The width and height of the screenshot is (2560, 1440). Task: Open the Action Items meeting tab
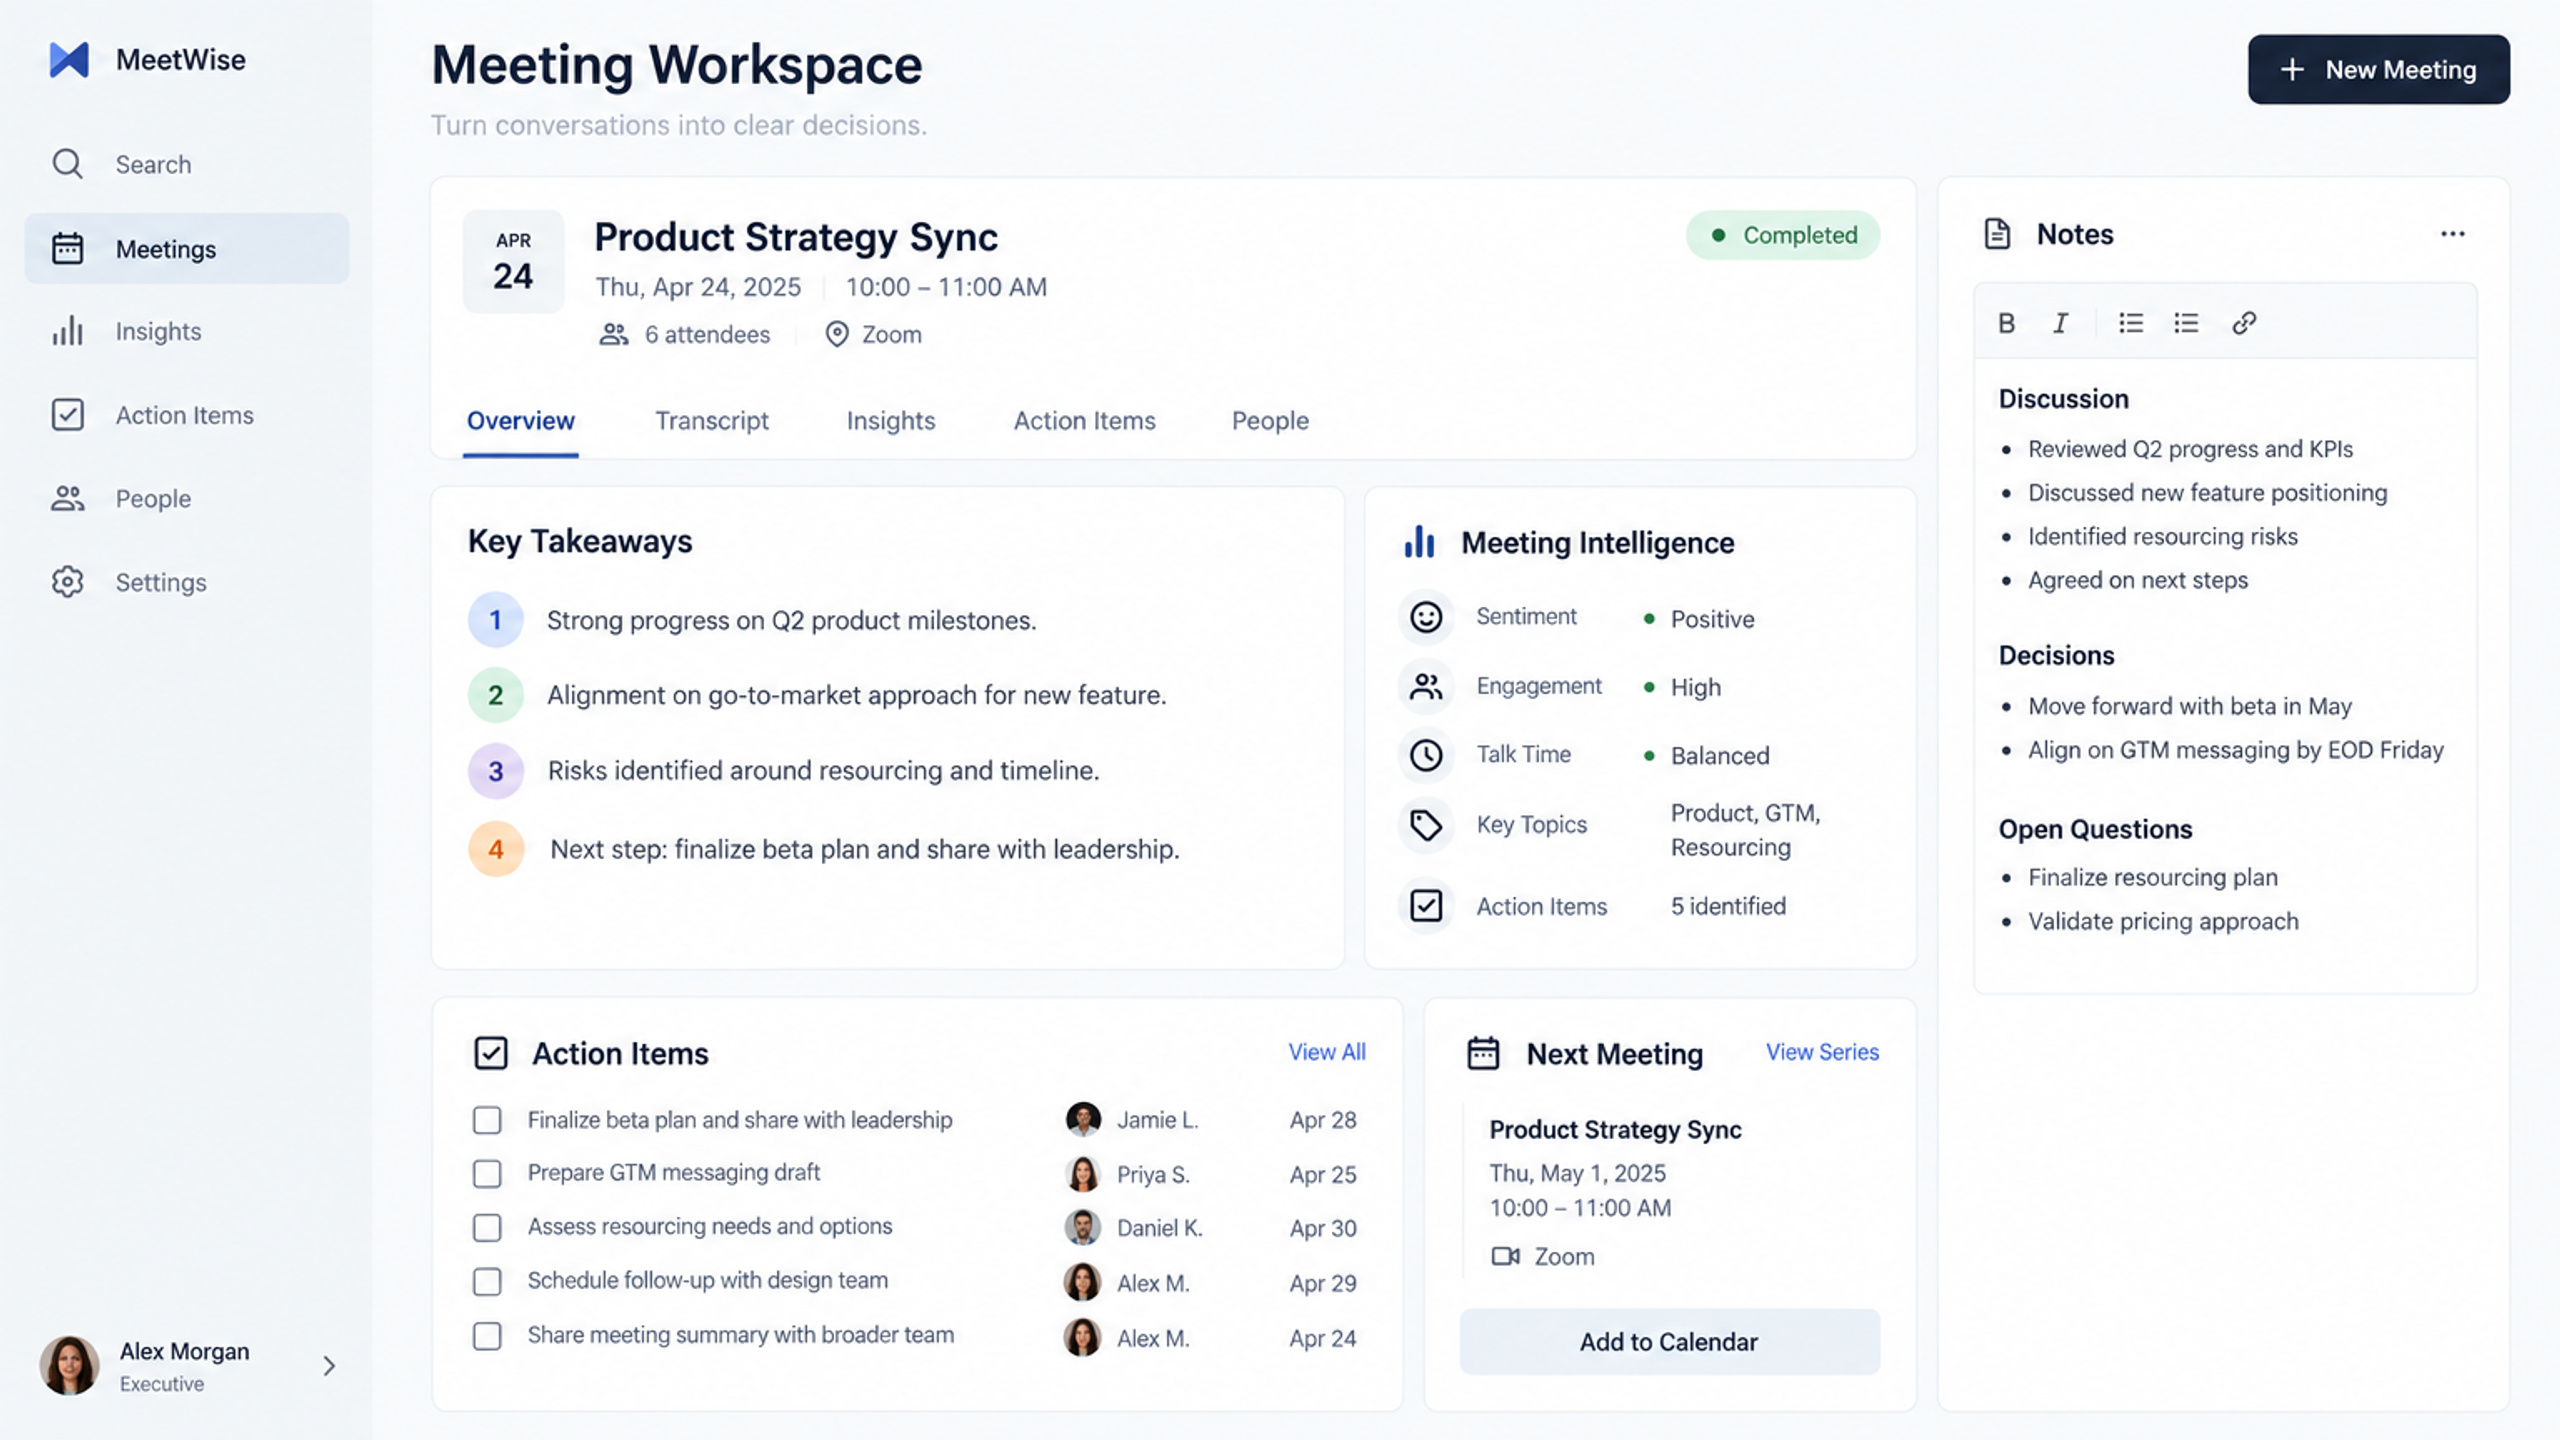tap(1085, 421)
